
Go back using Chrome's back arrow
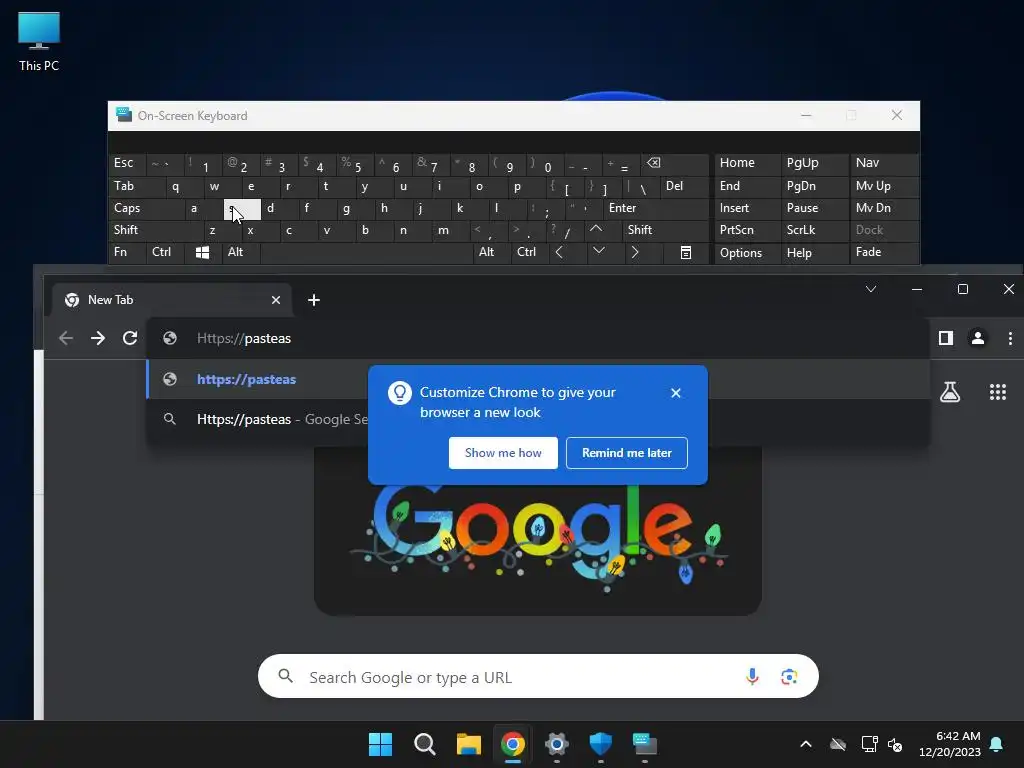pyautogui.click(x=66, y=338)
